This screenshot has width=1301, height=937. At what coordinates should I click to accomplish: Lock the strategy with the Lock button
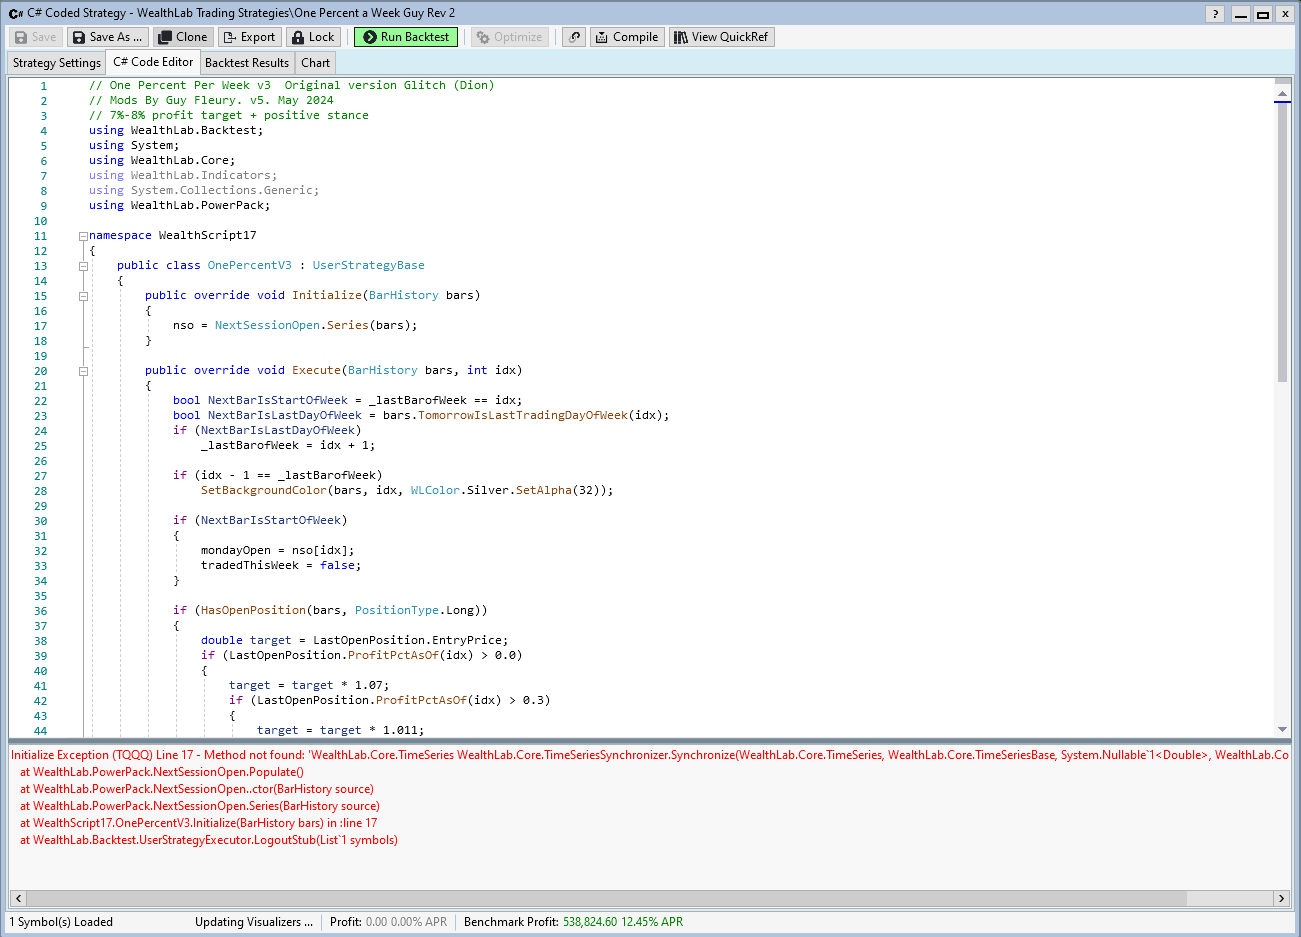pyautogui.click(x=312, y=37)
